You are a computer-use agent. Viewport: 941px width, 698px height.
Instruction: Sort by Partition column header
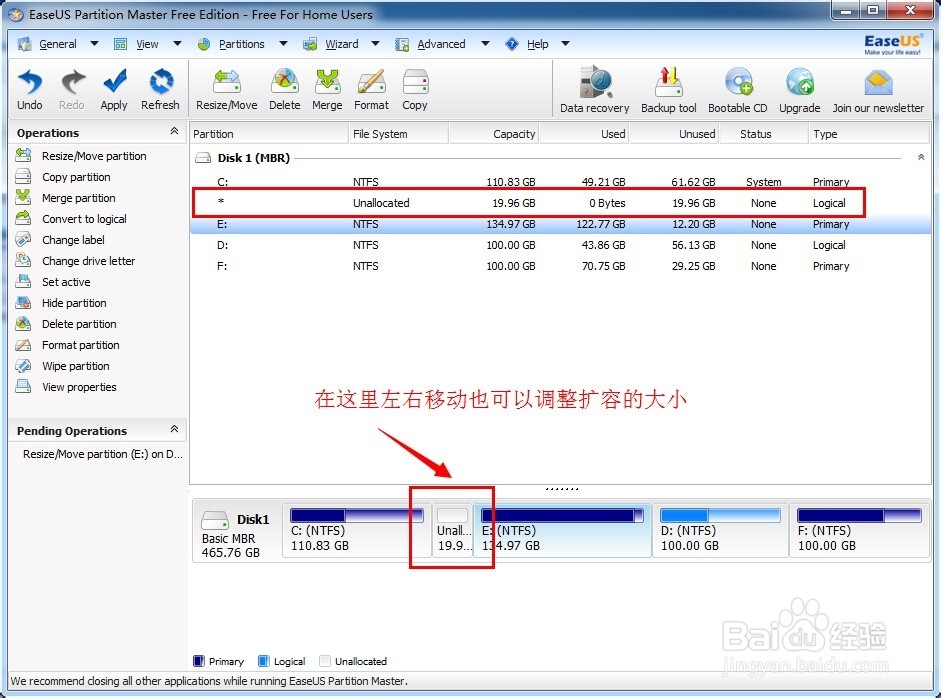pyautogui.click(x=269, y=134)
